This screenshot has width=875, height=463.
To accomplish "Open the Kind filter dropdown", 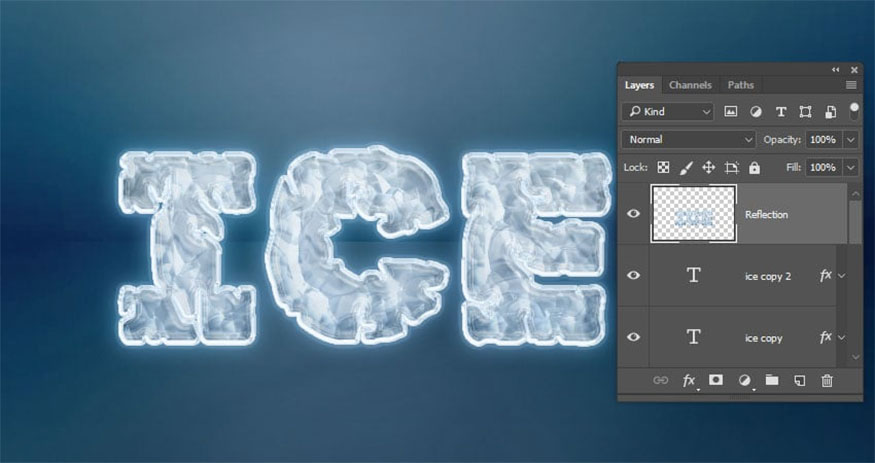I will [668, 112].
